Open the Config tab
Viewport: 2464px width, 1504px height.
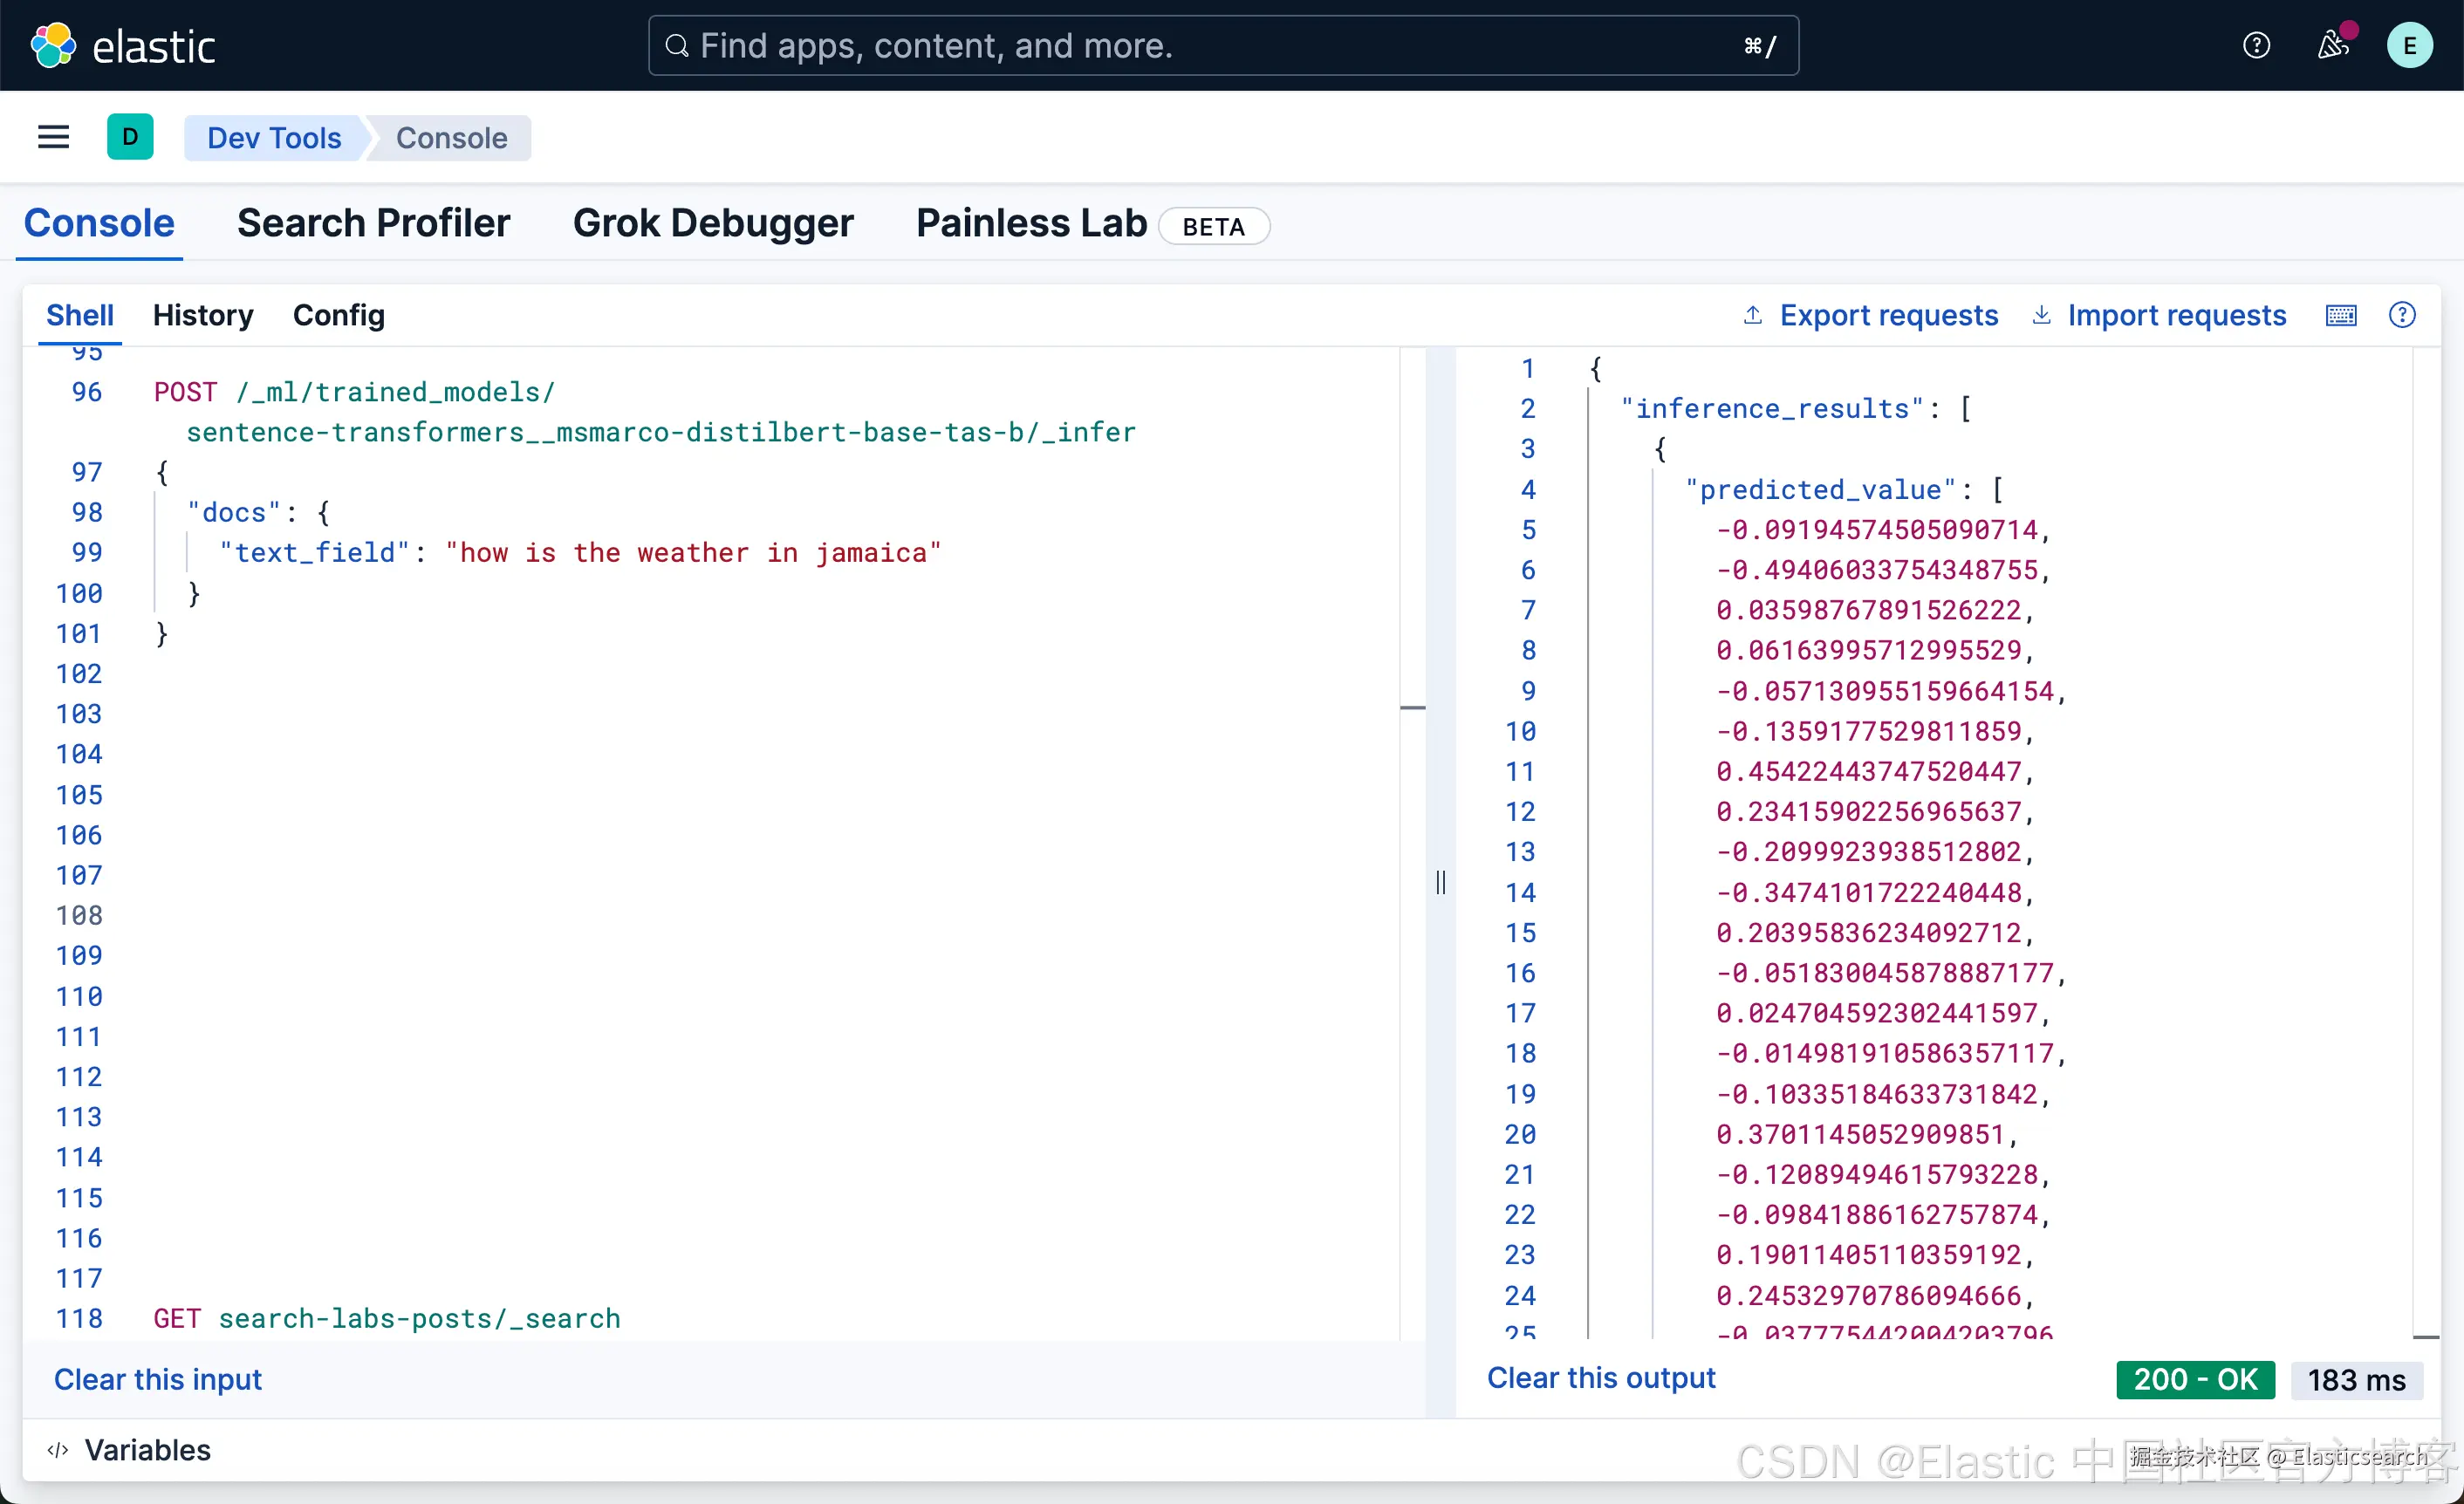(338, 316)
